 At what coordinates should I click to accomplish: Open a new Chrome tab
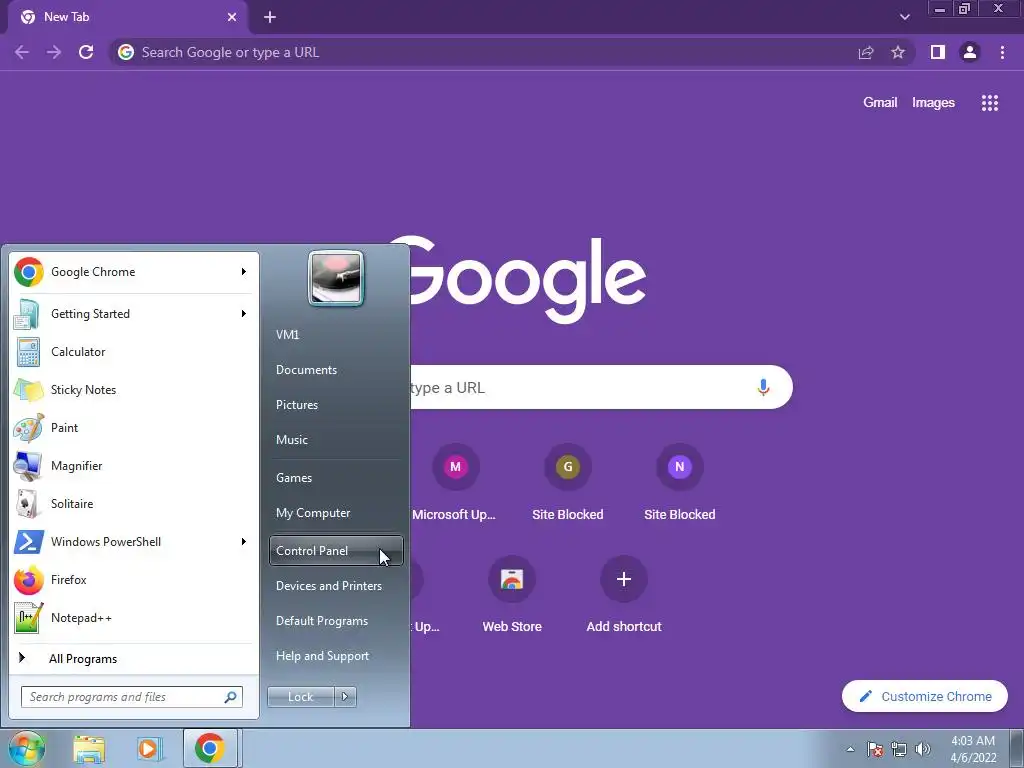[270, 17]
